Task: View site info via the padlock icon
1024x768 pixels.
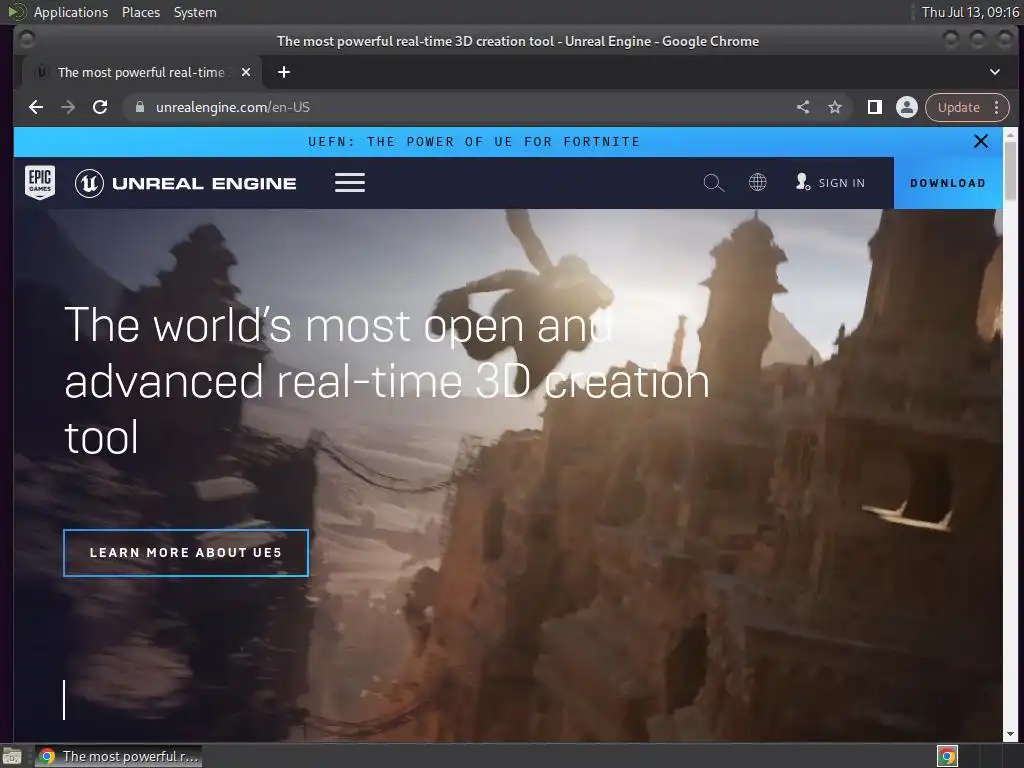Action: point(139,107)
